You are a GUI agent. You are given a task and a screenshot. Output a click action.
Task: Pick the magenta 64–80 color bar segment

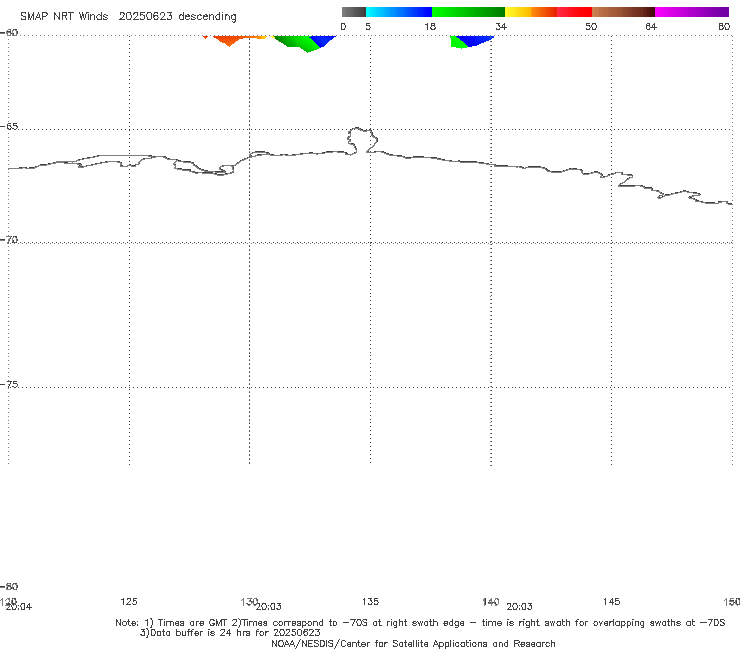point(692,12)
